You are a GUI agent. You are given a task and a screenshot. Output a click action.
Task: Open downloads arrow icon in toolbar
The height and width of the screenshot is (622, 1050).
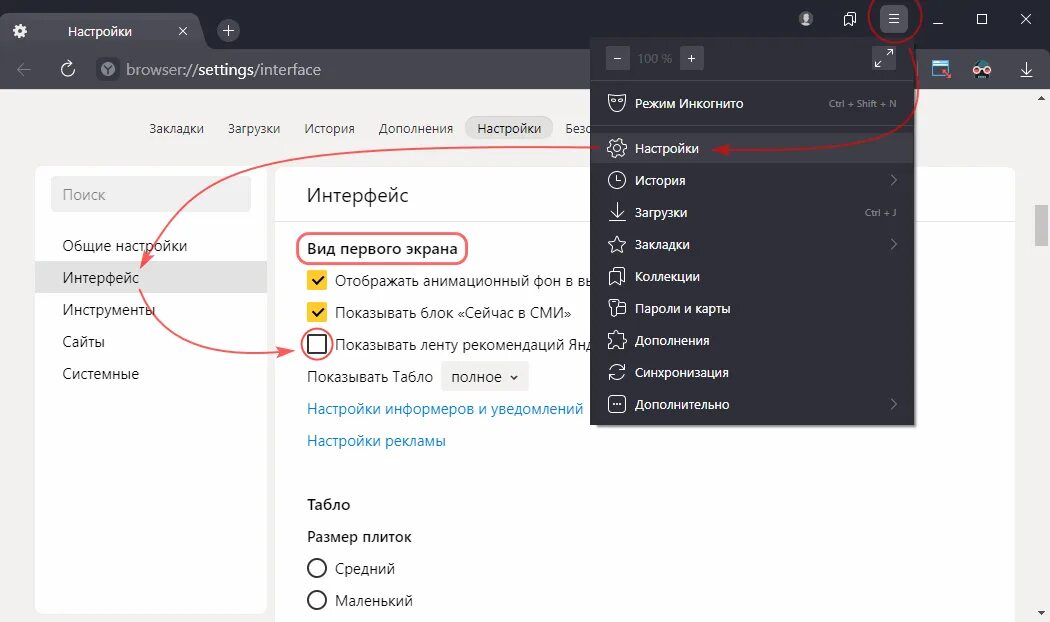(x=1026, y=69)
